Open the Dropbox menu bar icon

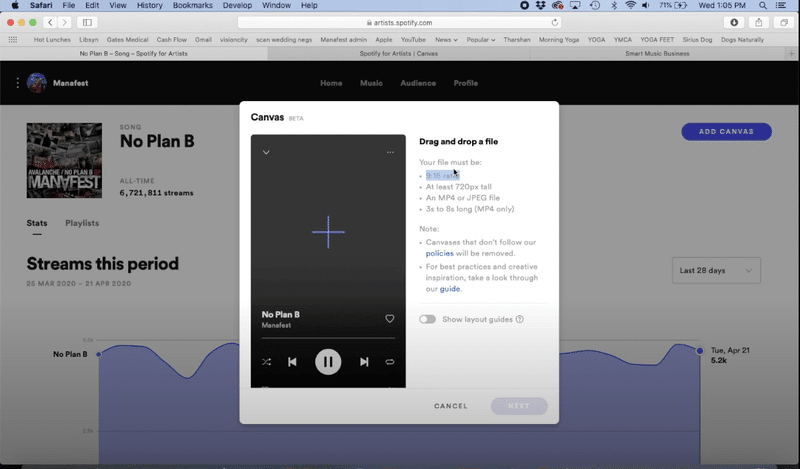540,6
